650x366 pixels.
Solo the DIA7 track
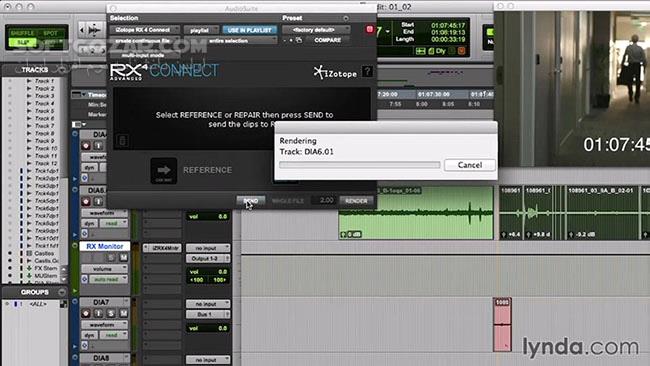[111, 313]
